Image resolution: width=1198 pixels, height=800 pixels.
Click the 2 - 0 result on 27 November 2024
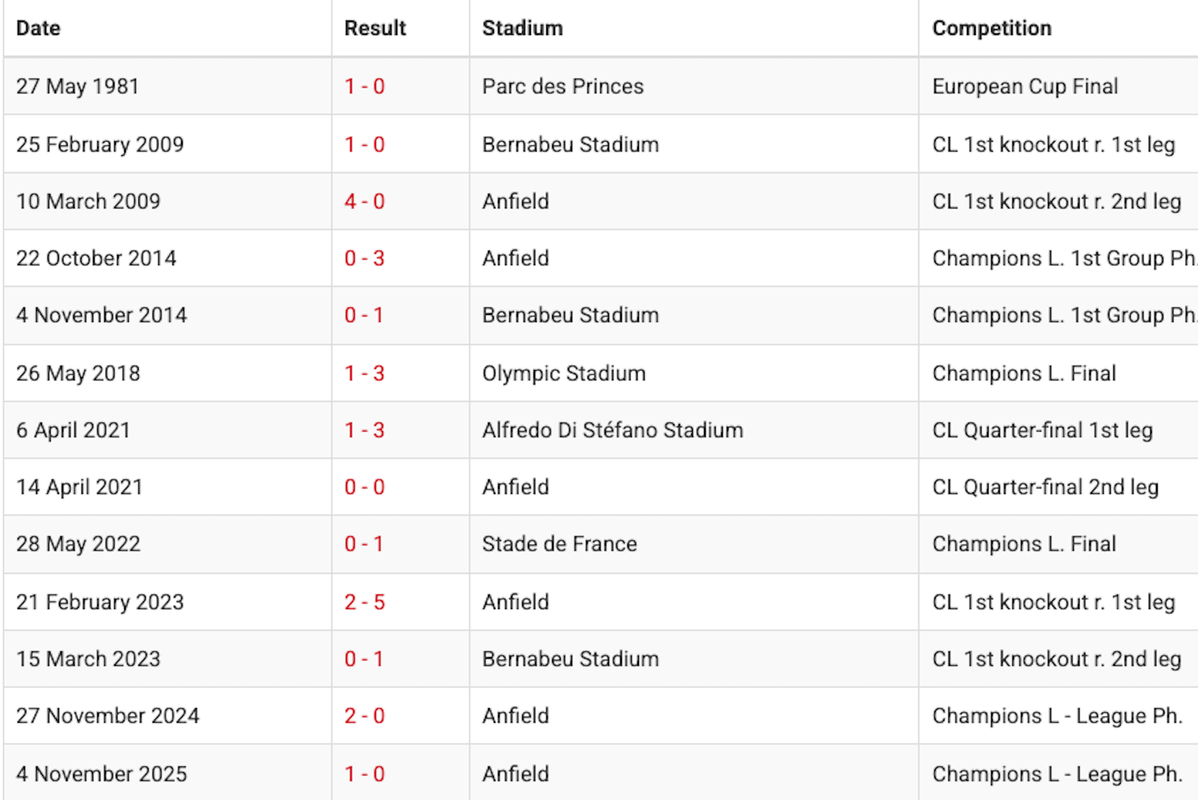click(x=365, y=717)
